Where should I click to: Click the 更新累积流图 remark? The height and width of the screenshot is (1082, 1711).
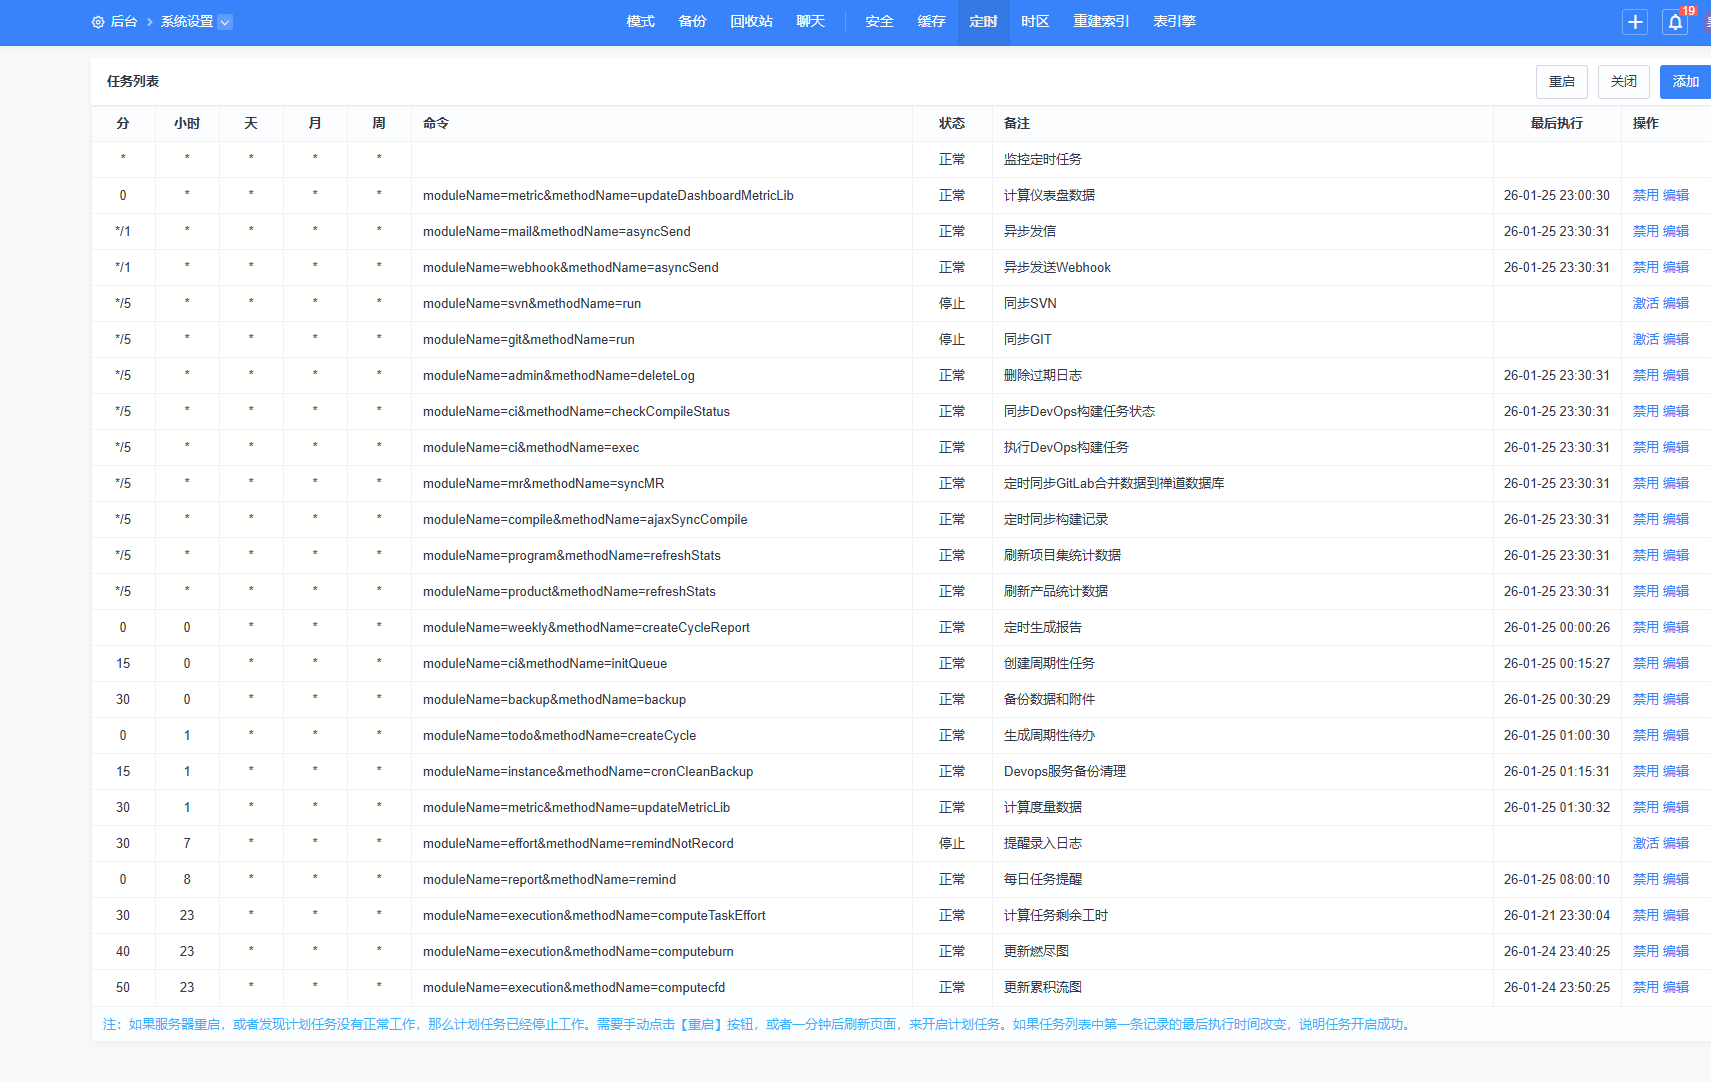(1043, 988)
